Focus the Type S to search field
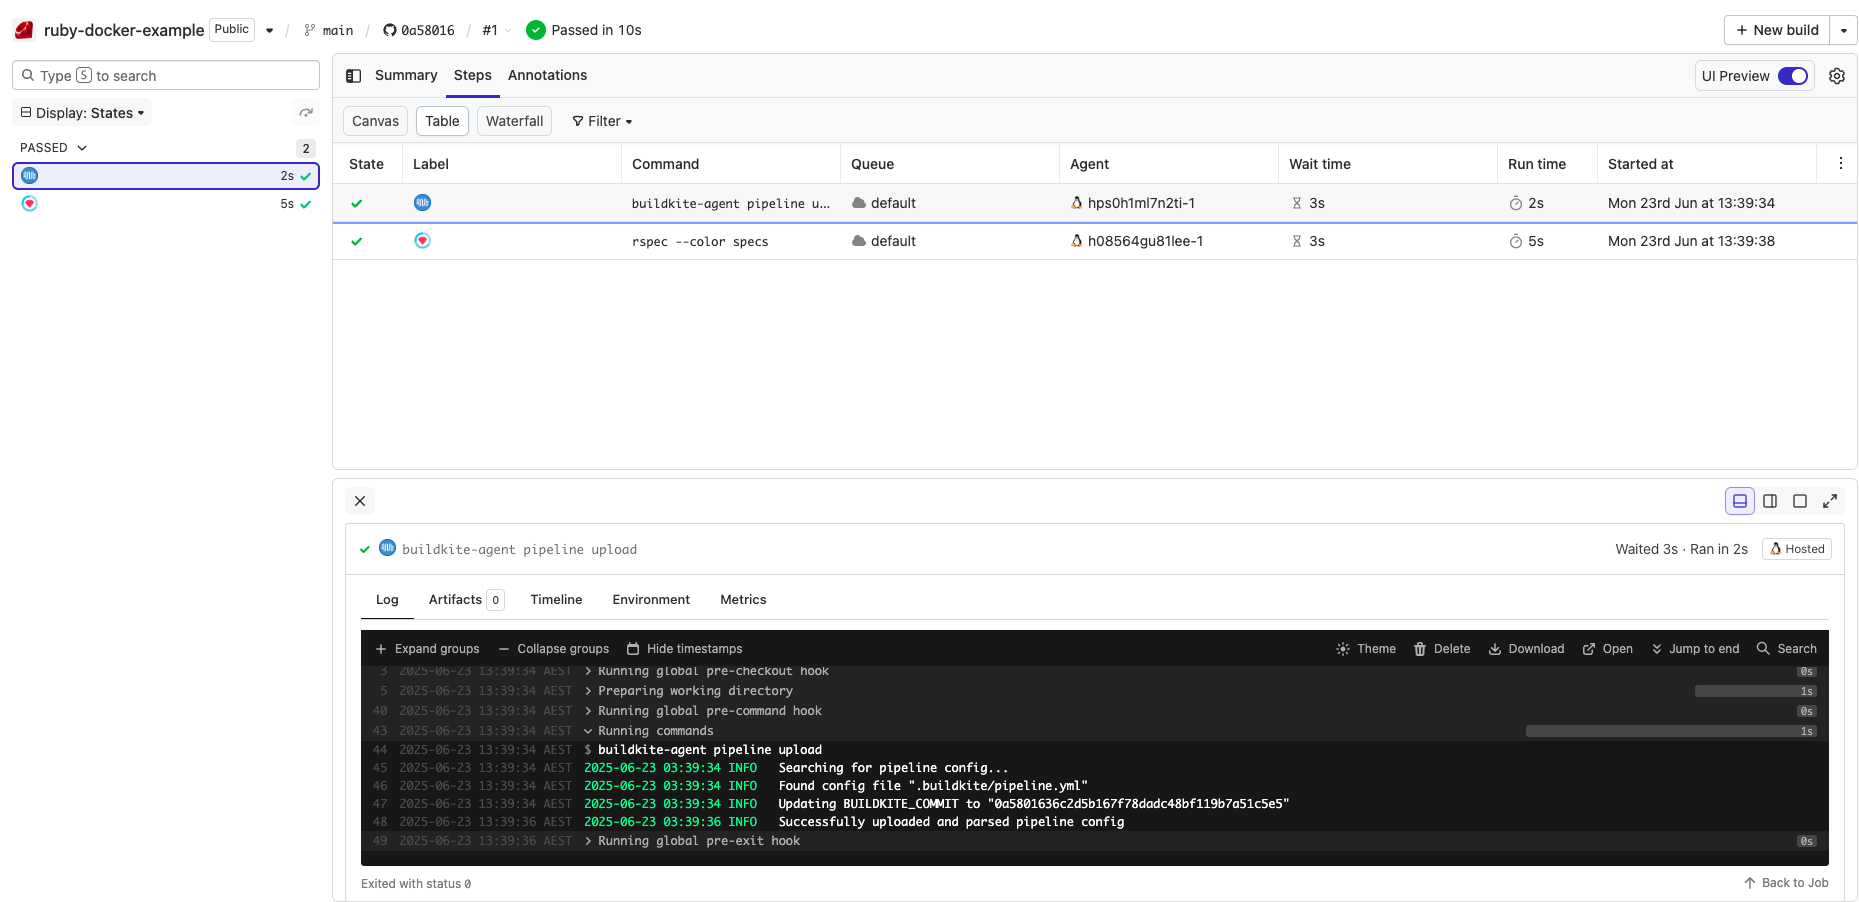This screenshot has height=902, width=1859. coord(166,75)
